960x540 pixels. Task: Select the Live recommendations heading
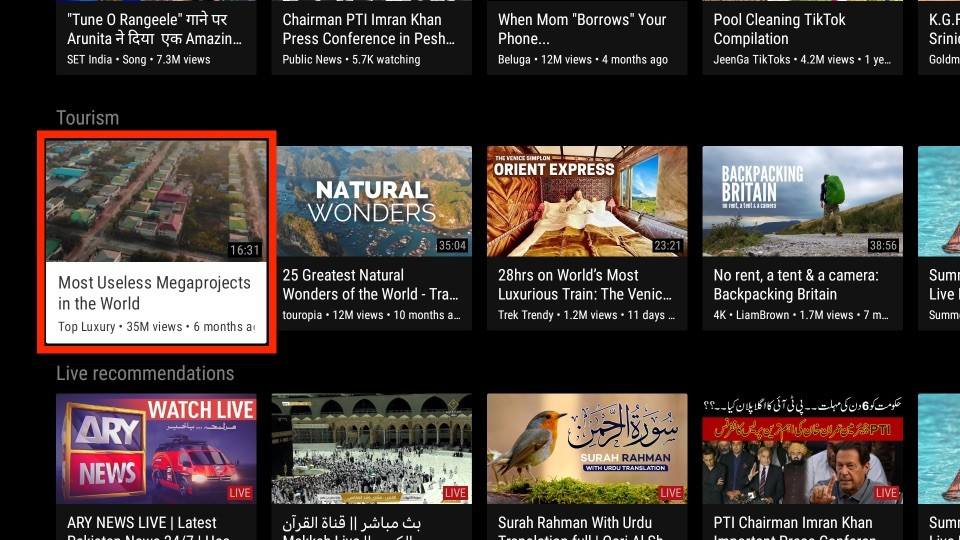pos(145,373)
